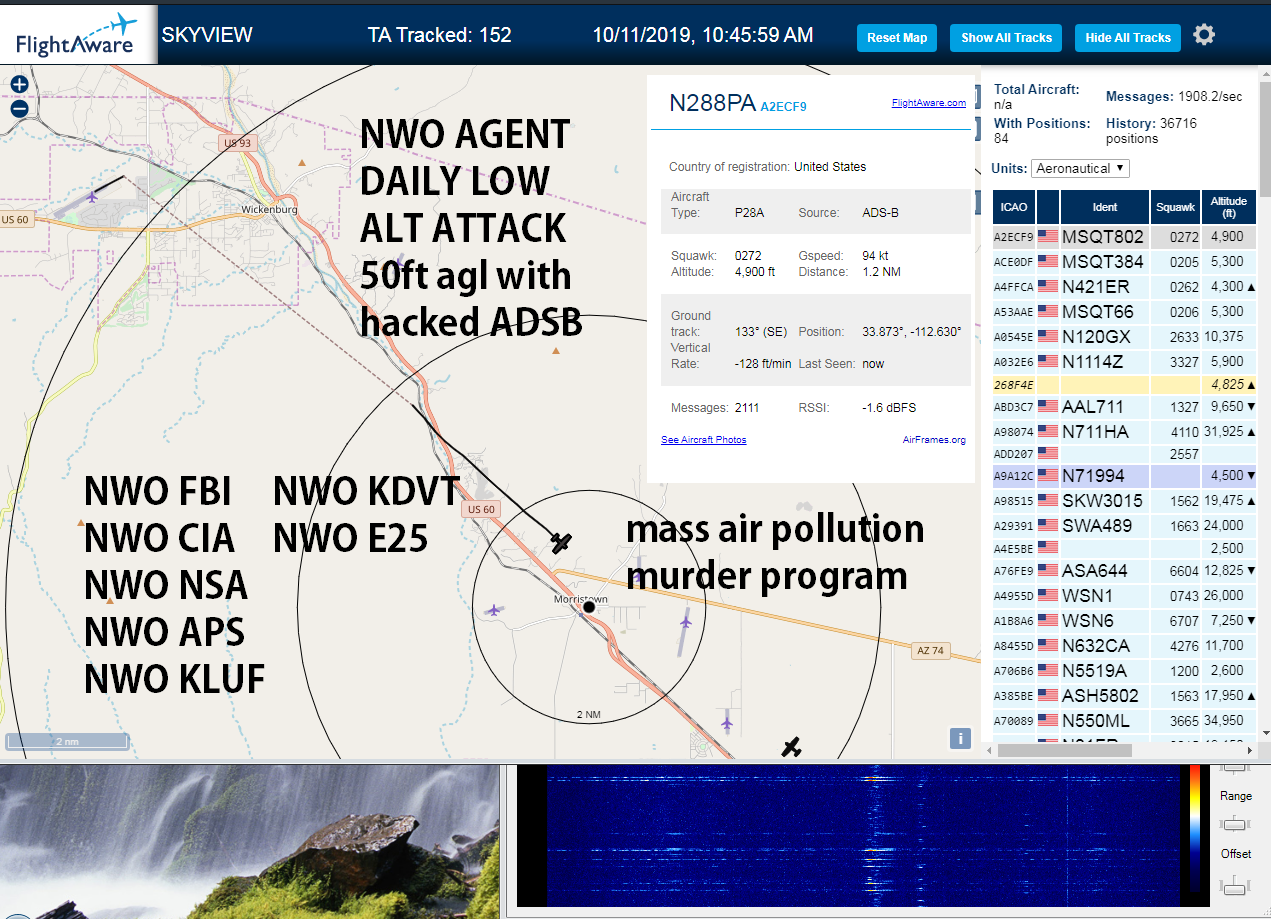Viewport: 1271px width, 919px height.
Task: Click the waterfall spectrum display
Action: click(x=864, y=836)
